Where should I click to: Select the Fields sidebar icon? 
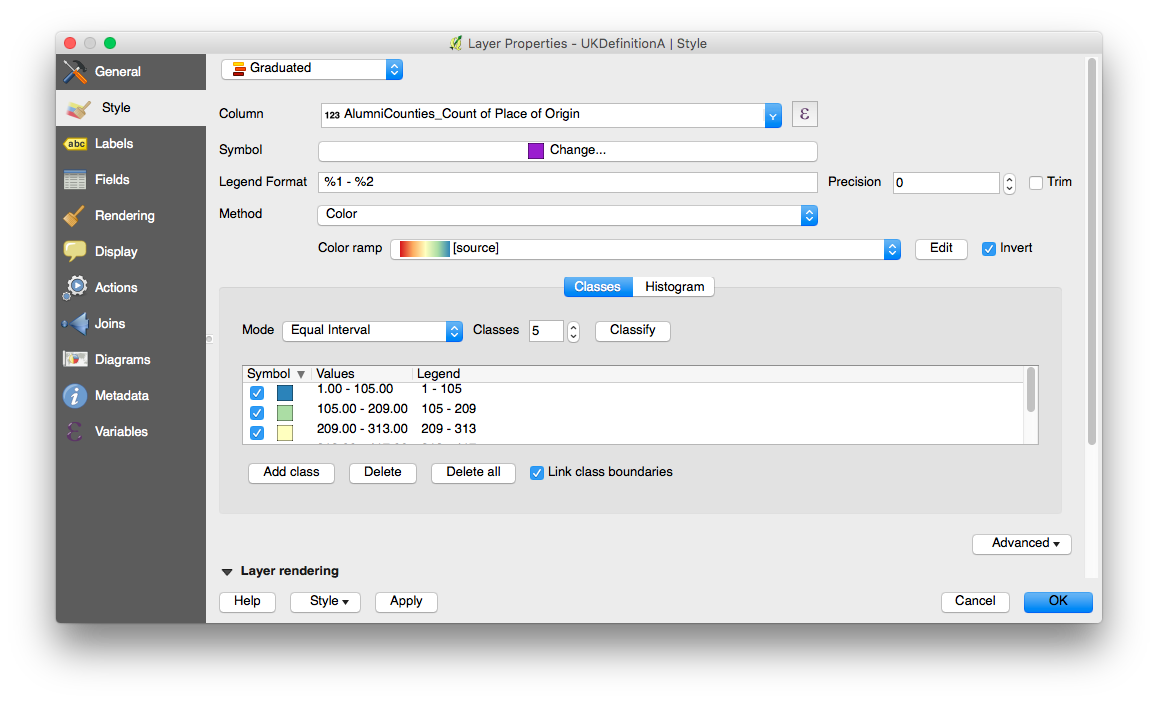(x=110, y=179)
